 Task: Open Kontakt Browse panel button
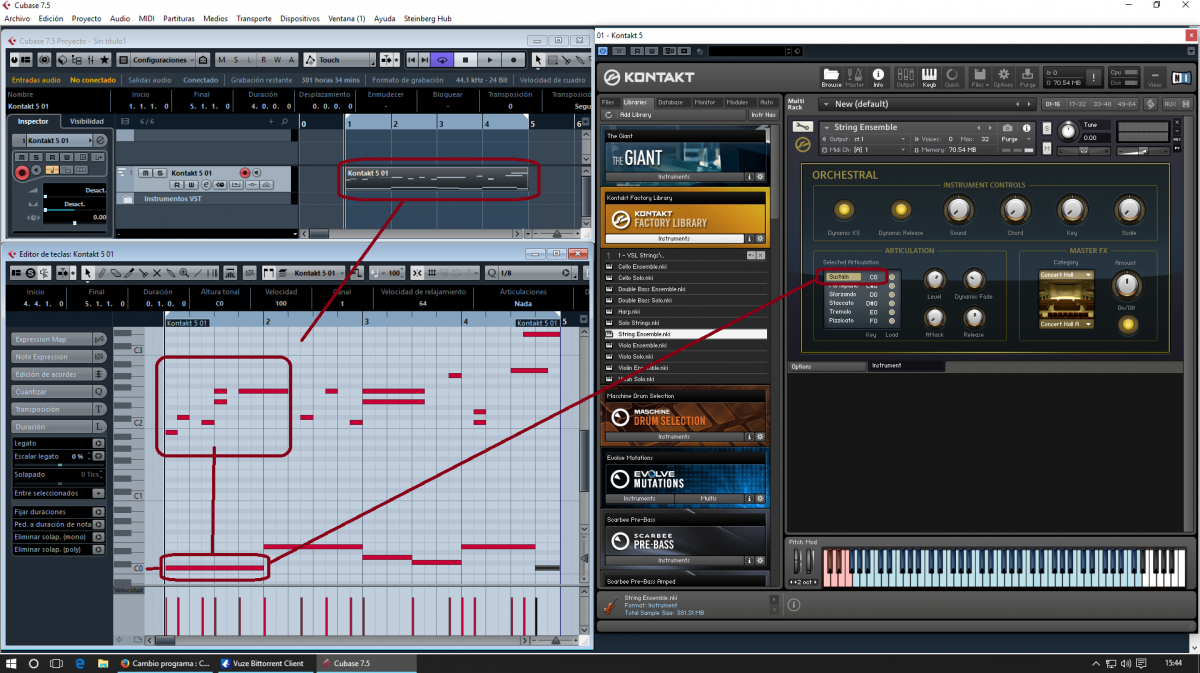(x=831, y=77)
